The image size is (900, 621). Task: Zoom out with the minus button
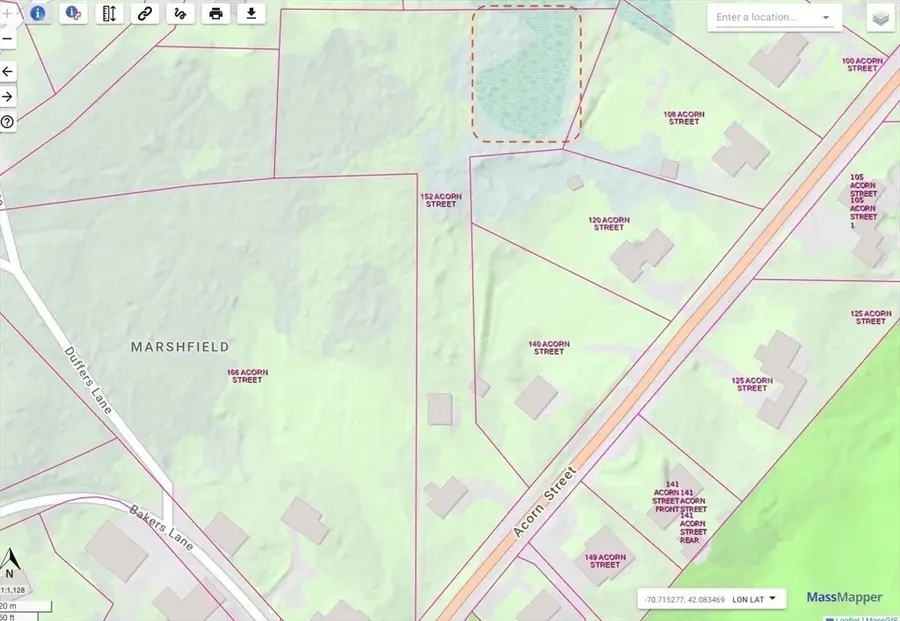point(8,39)
